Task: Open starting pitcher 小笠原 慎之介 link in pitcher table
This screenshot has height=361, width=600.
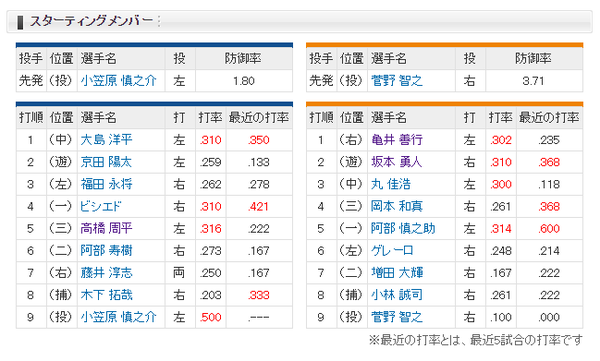Action: 118,81
